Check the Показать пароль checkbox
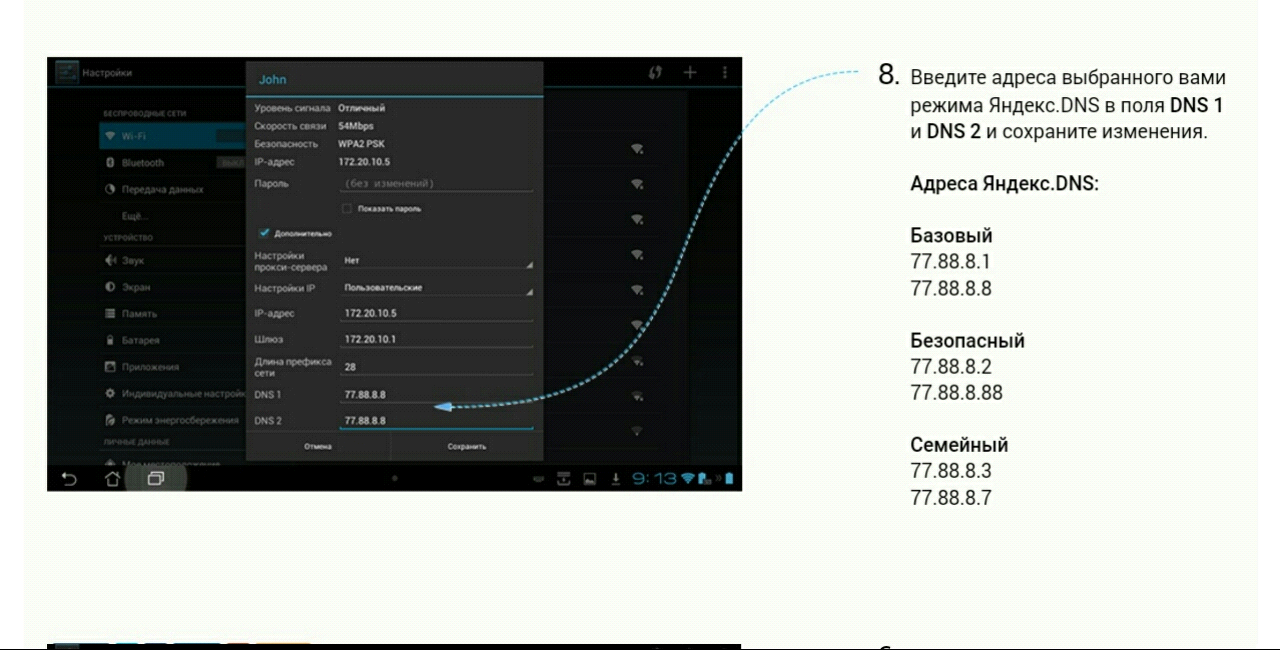Viewport: 1280px width, 650px height. (346, 209)
